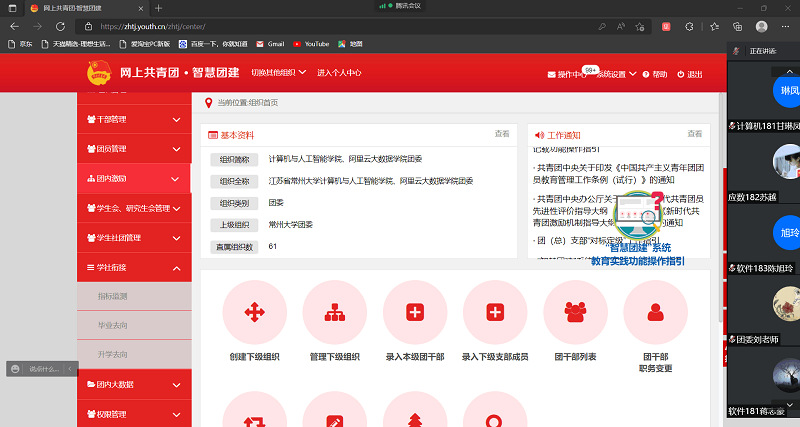Reload the page with refresh icon
This screenshot has height=427, width=800.
click(60, 27)
